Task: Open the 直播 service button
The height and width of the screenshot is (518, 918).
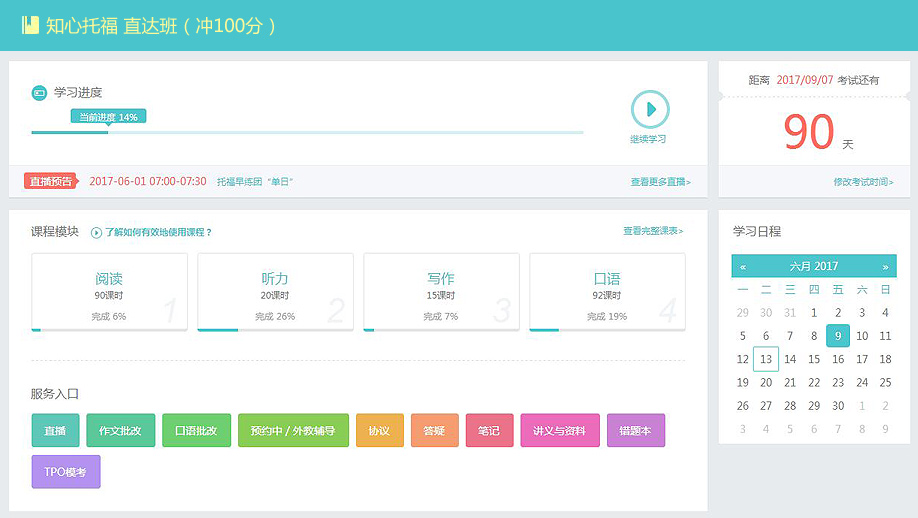Action: 55,430
